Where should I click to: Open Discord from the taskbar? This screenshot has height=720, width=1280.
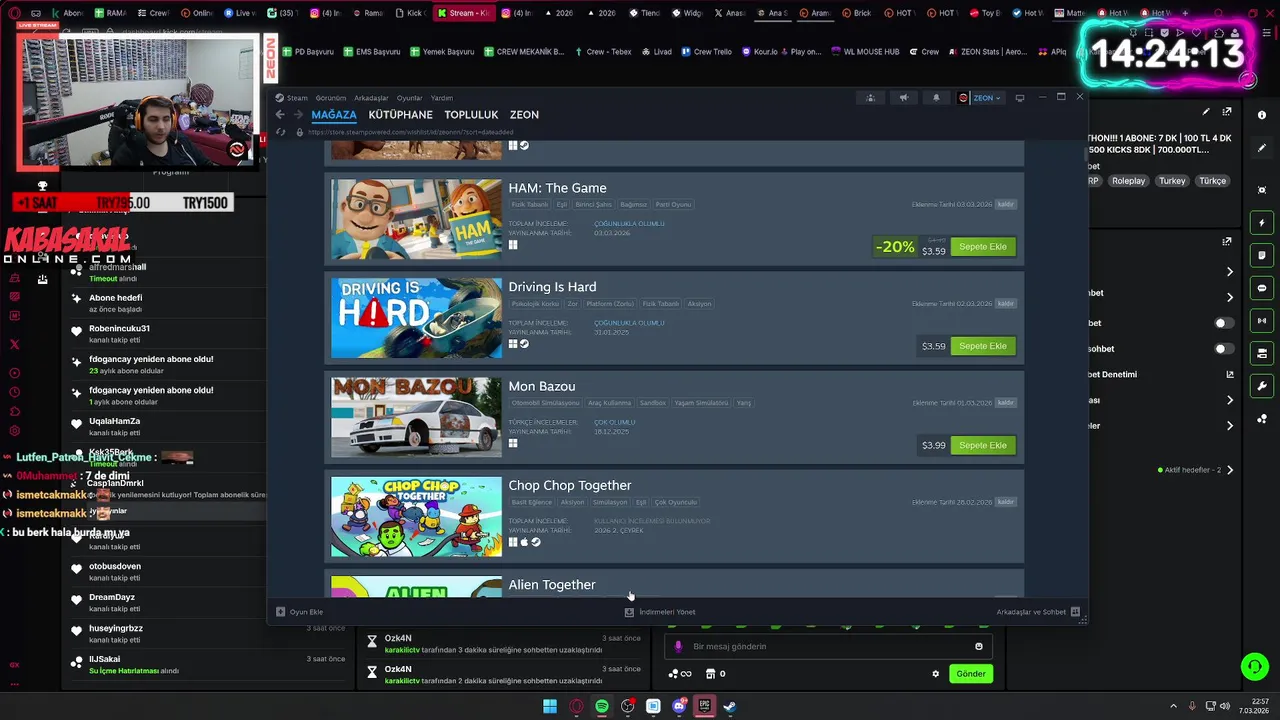click(679, 706)
